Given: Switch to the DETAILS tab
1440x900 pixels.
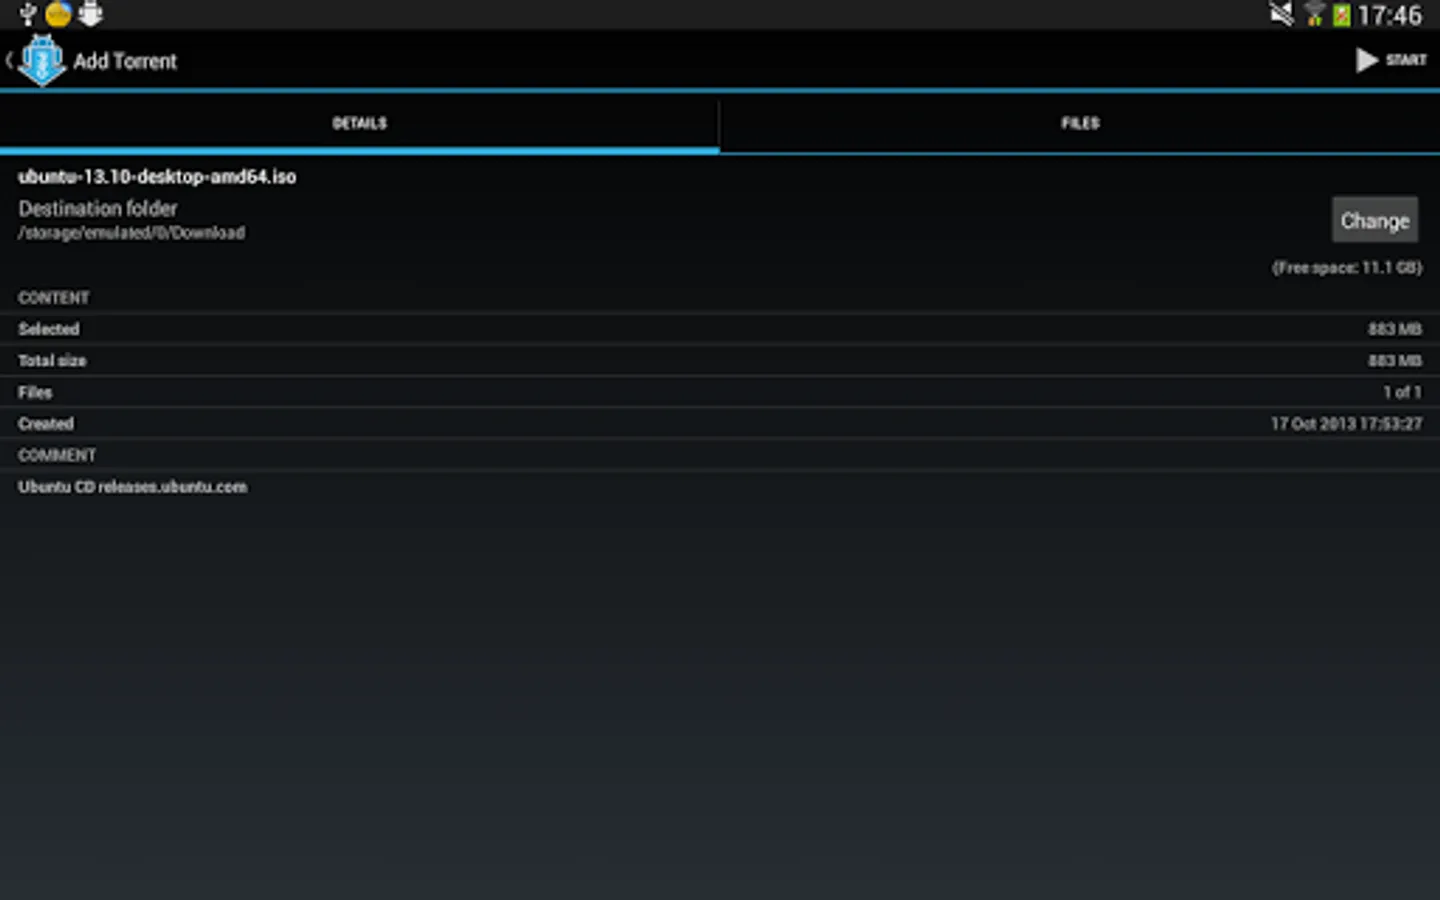Looking at the screenshot, I should (359, 123).
